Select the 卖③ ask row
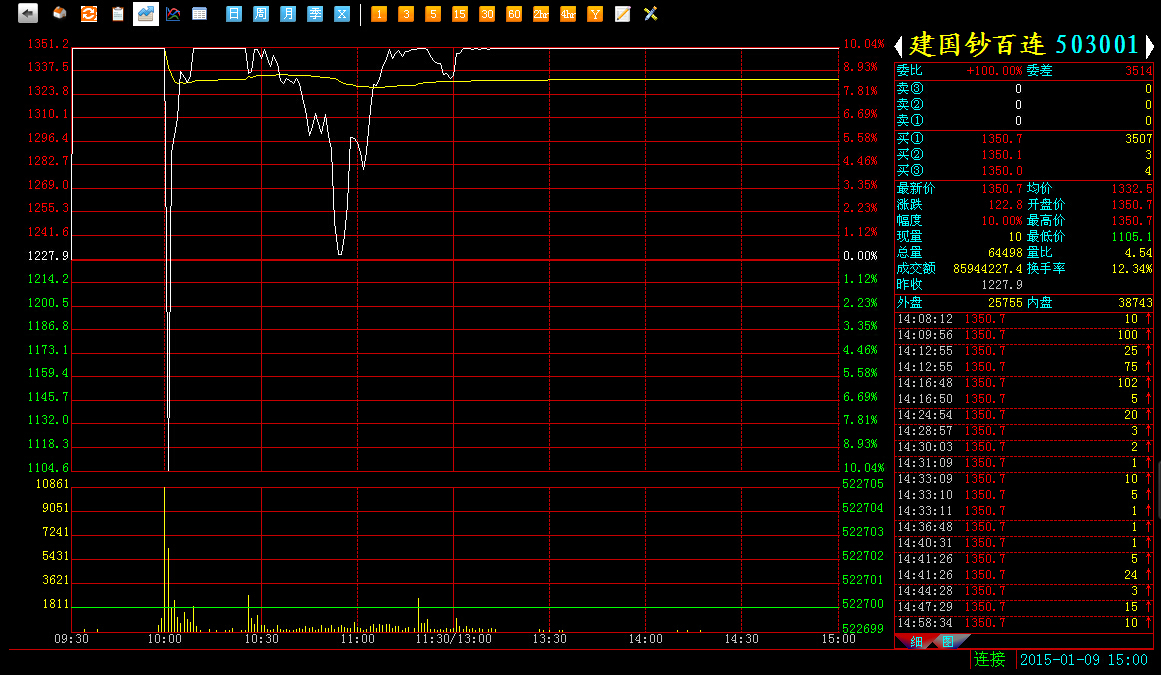The width and height of the screenshot is (1161, 675). (1024, 88)
